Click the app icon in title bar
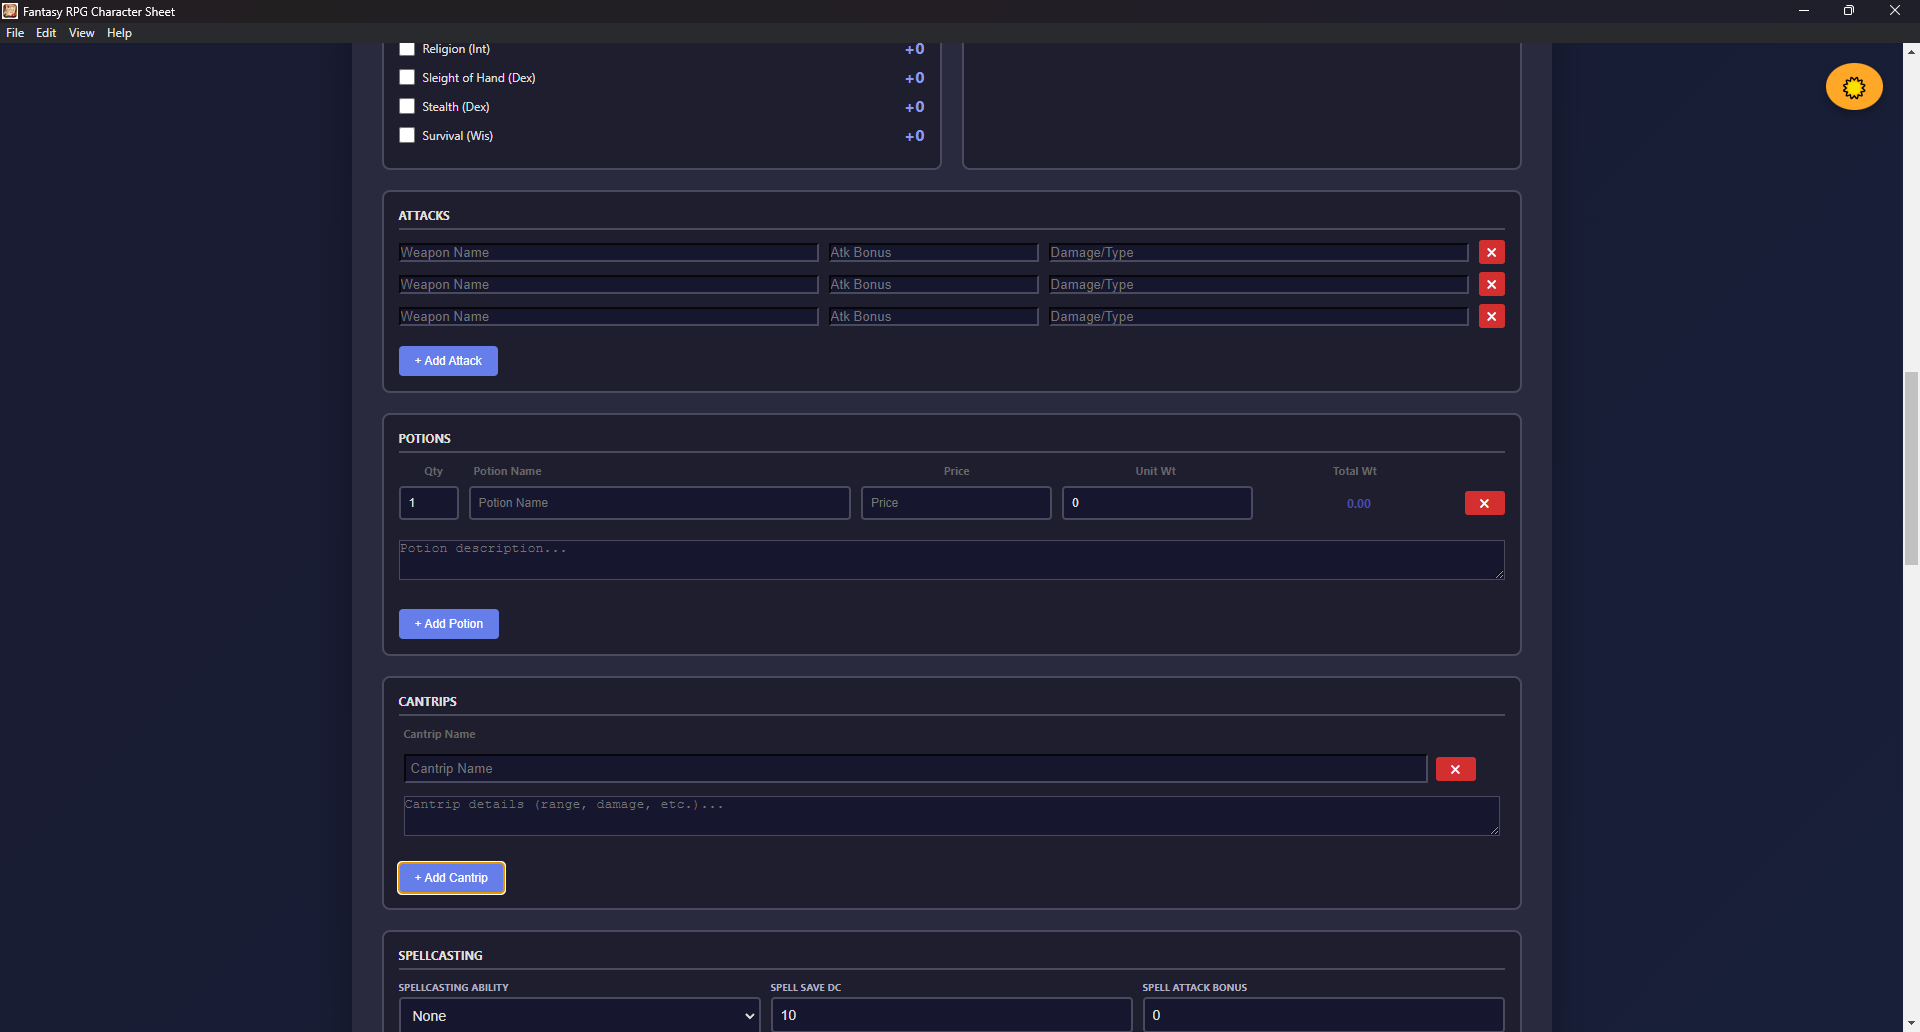Viewport: 1920px width, 1032px height. click(10, 11)
